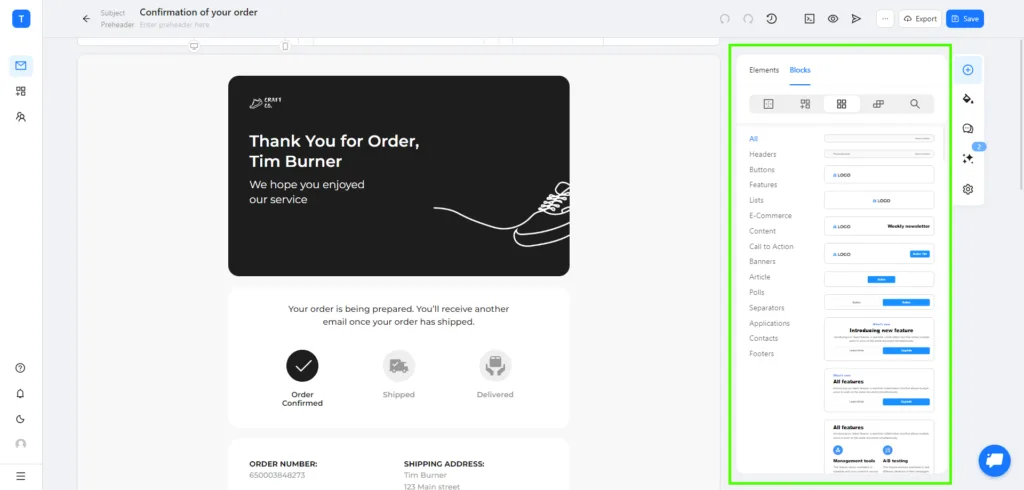The image size is (1024, 490).
Task: Open the three-dots more options menu
Action: pos(885,19)
